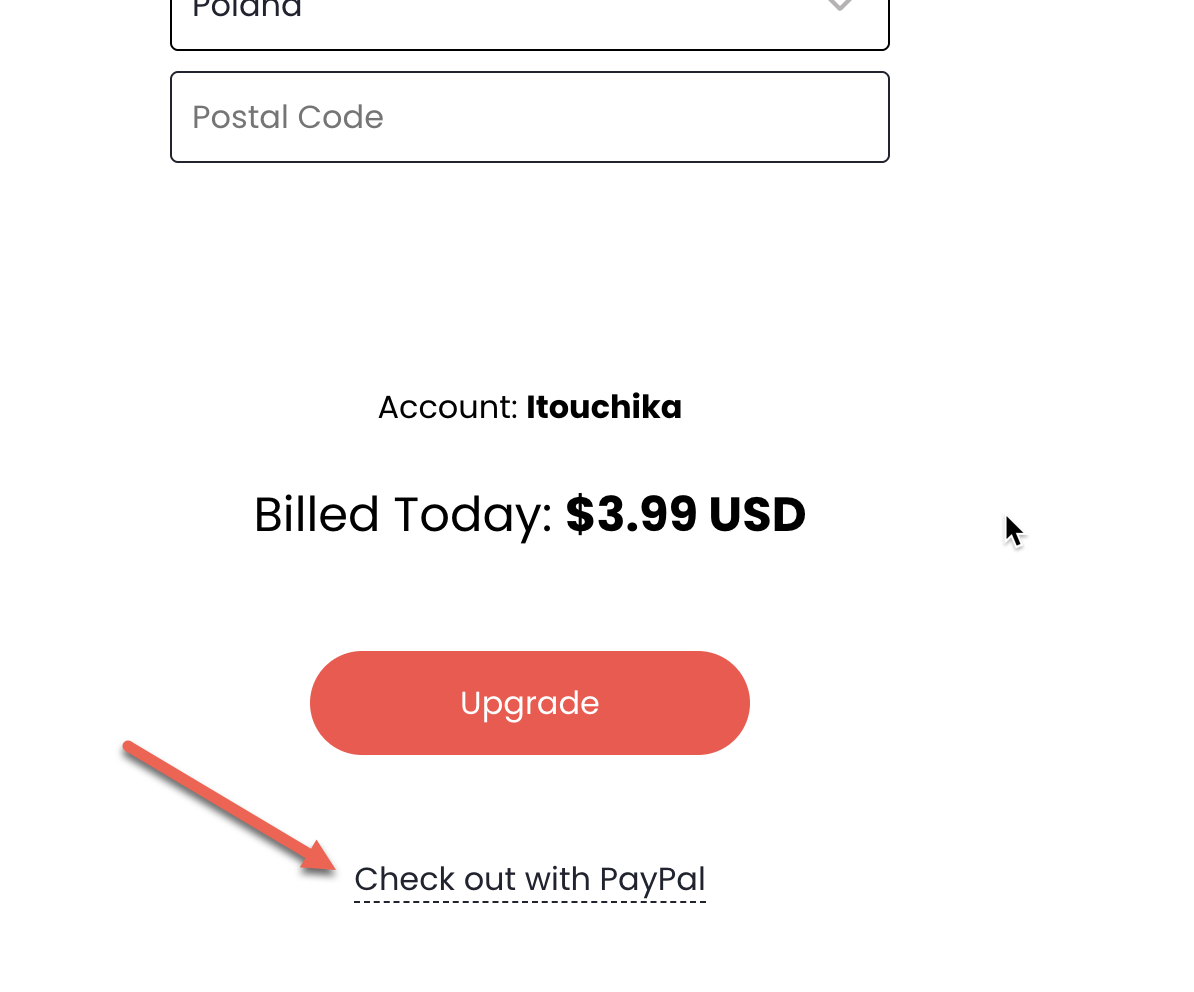
Task: Focus the Postal Code input field
Action: 529,116
